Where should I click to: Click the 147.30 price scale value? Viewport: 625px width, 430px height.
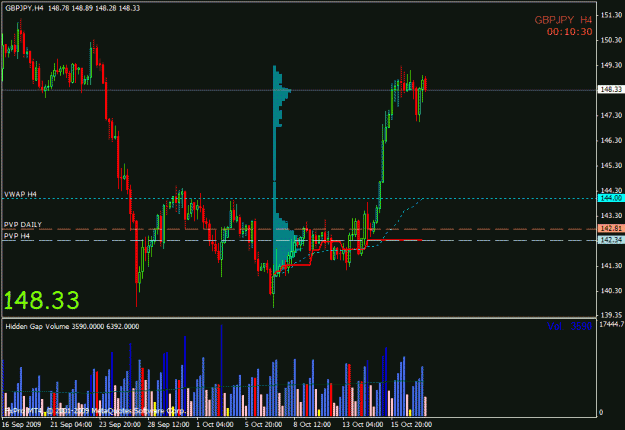[x=611, y=115]
